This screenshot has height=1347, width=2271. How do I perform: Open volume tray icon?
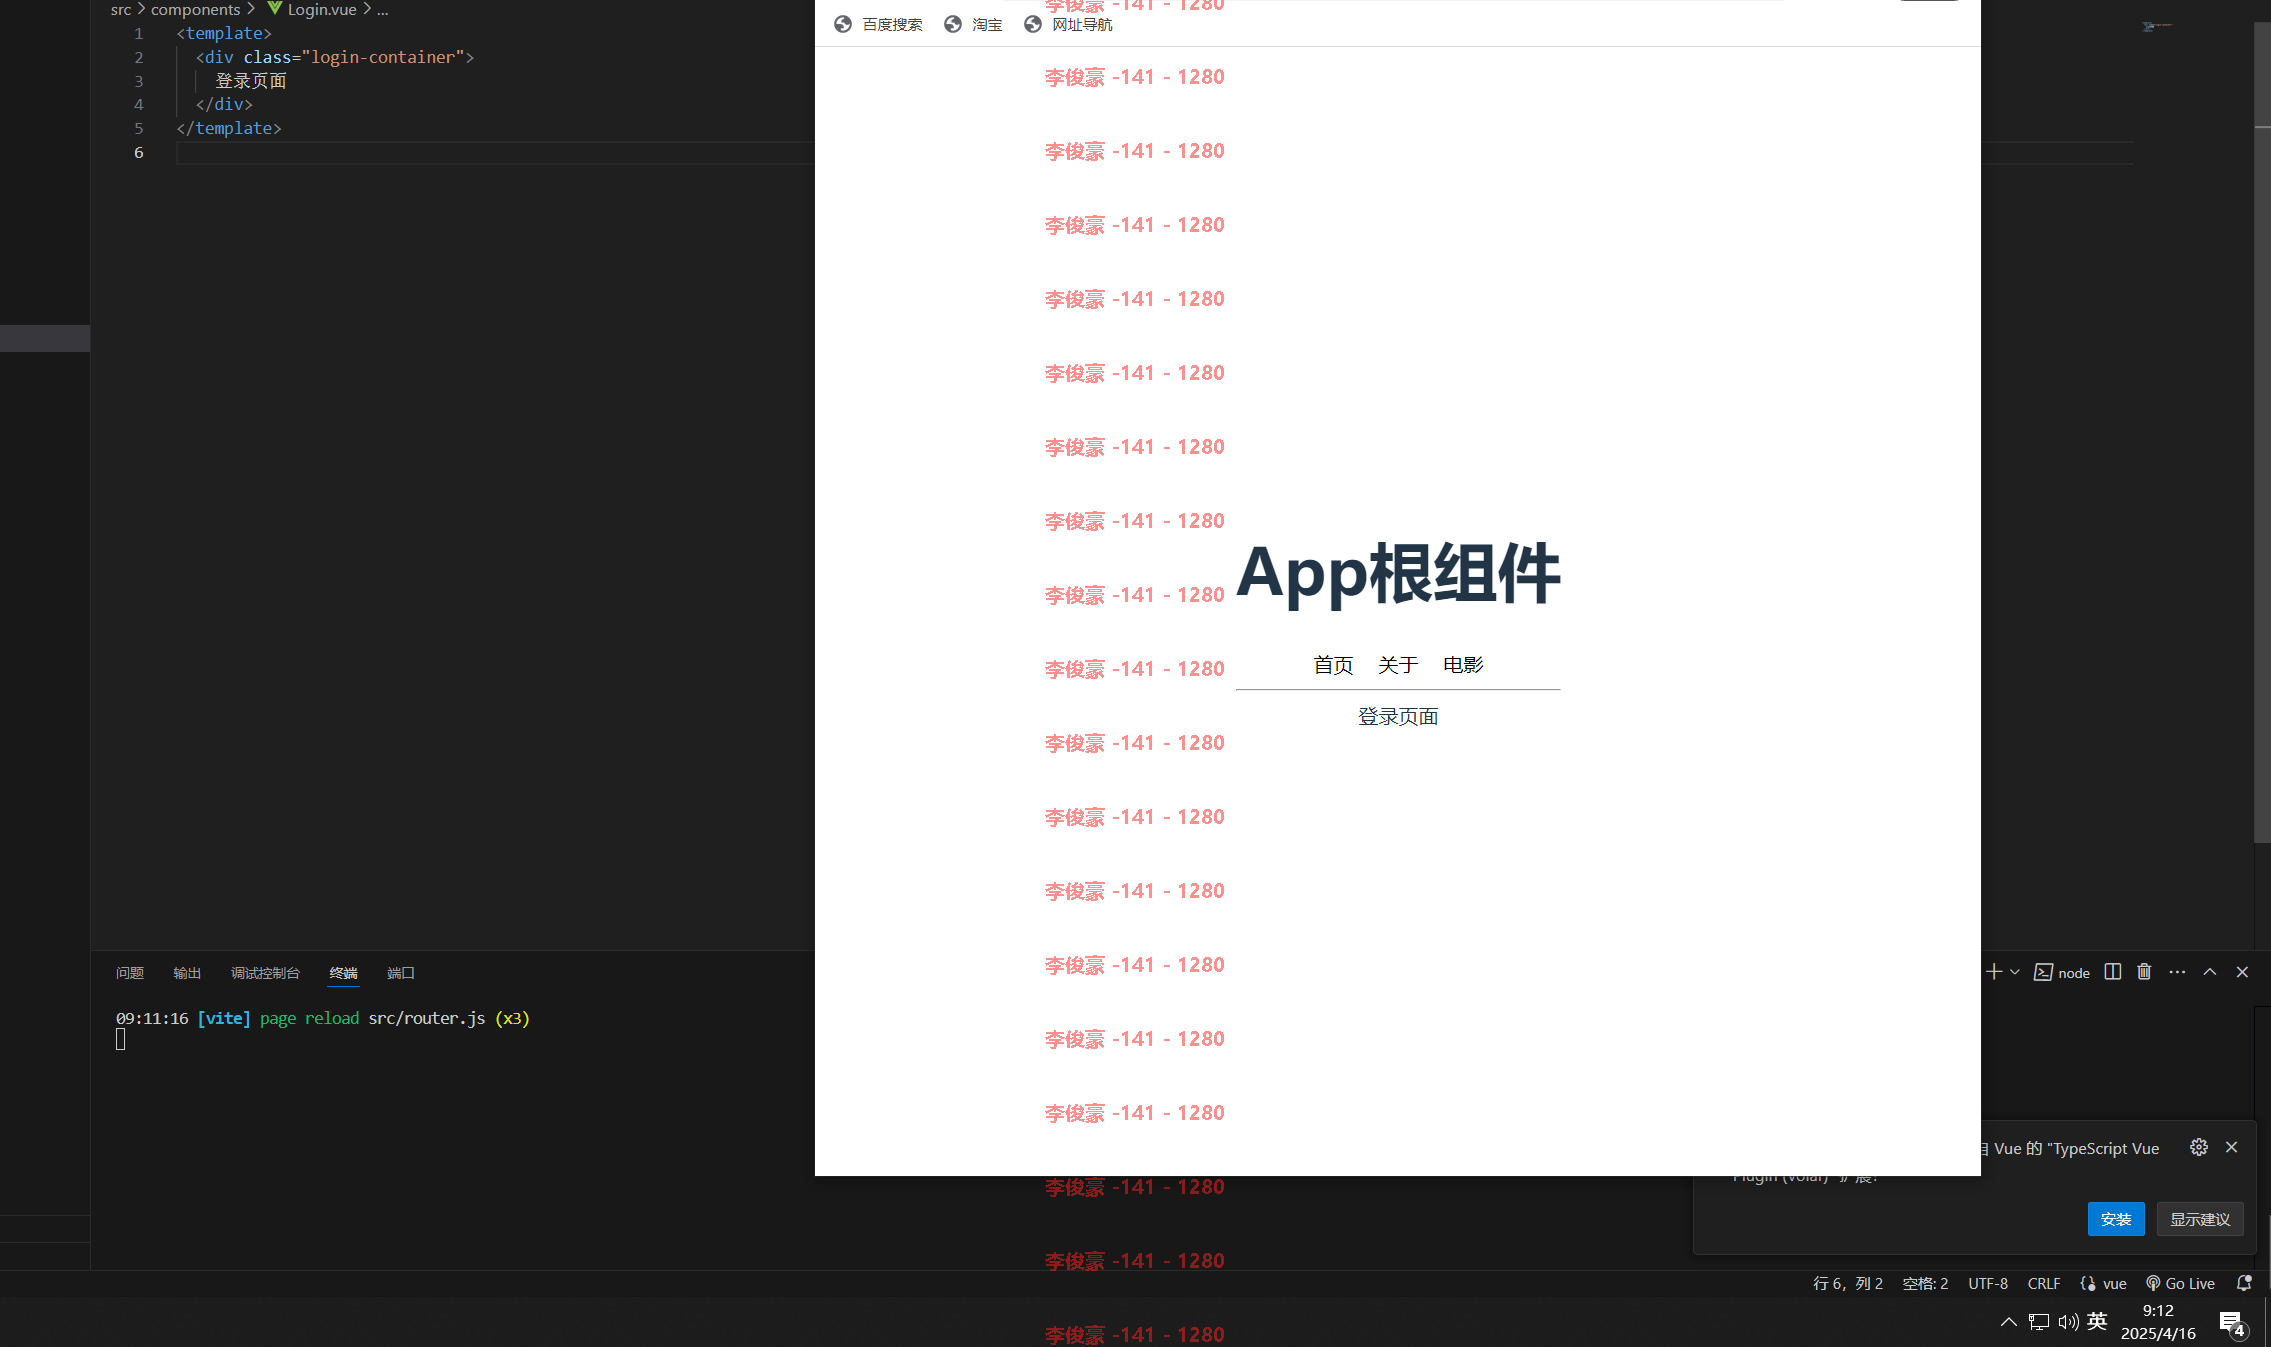(2068, 1322)
